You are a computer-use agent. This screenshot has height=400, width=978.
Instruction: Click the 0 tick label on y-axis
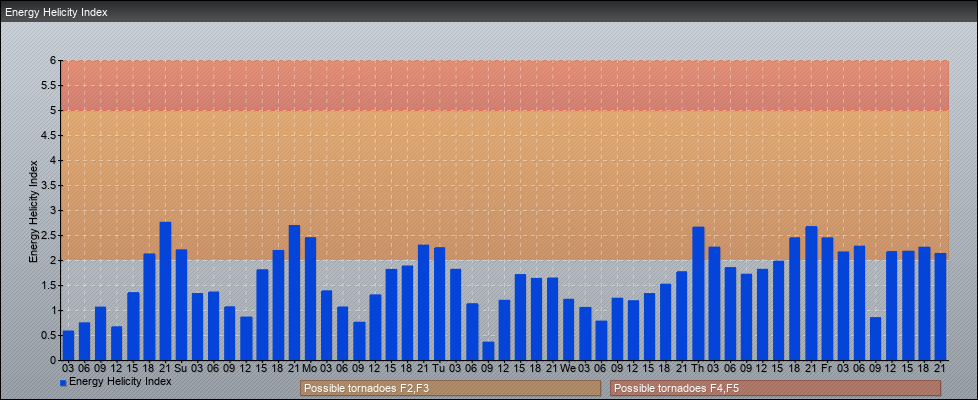coord(54,360)
